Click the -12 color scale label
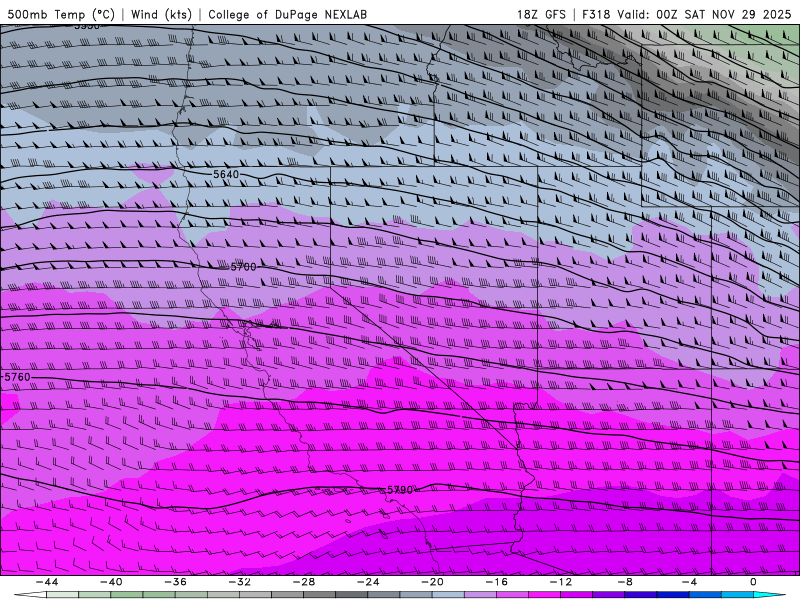Image resolution: width=800 pixels, height=600 pixels. tap(561, 582)
